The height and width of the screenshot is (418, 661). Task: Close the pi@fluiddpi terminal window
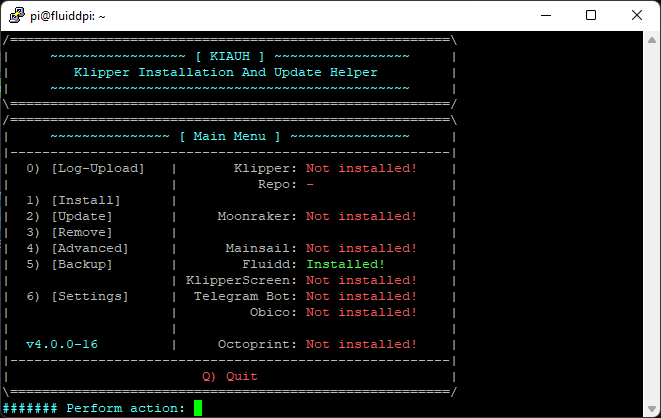(x=637, y=16)
